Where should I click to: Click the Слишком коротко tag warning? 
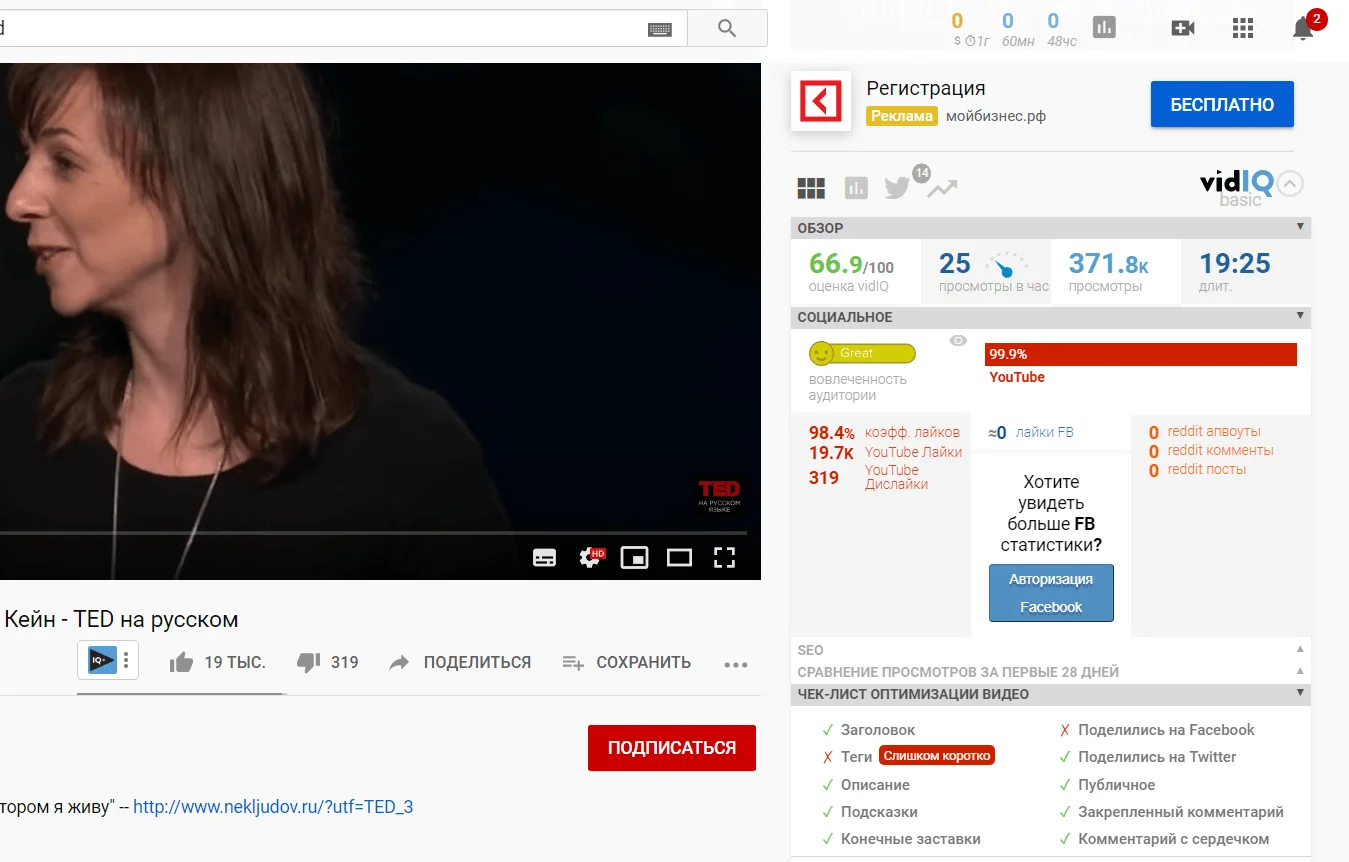(x=937, y=756)
